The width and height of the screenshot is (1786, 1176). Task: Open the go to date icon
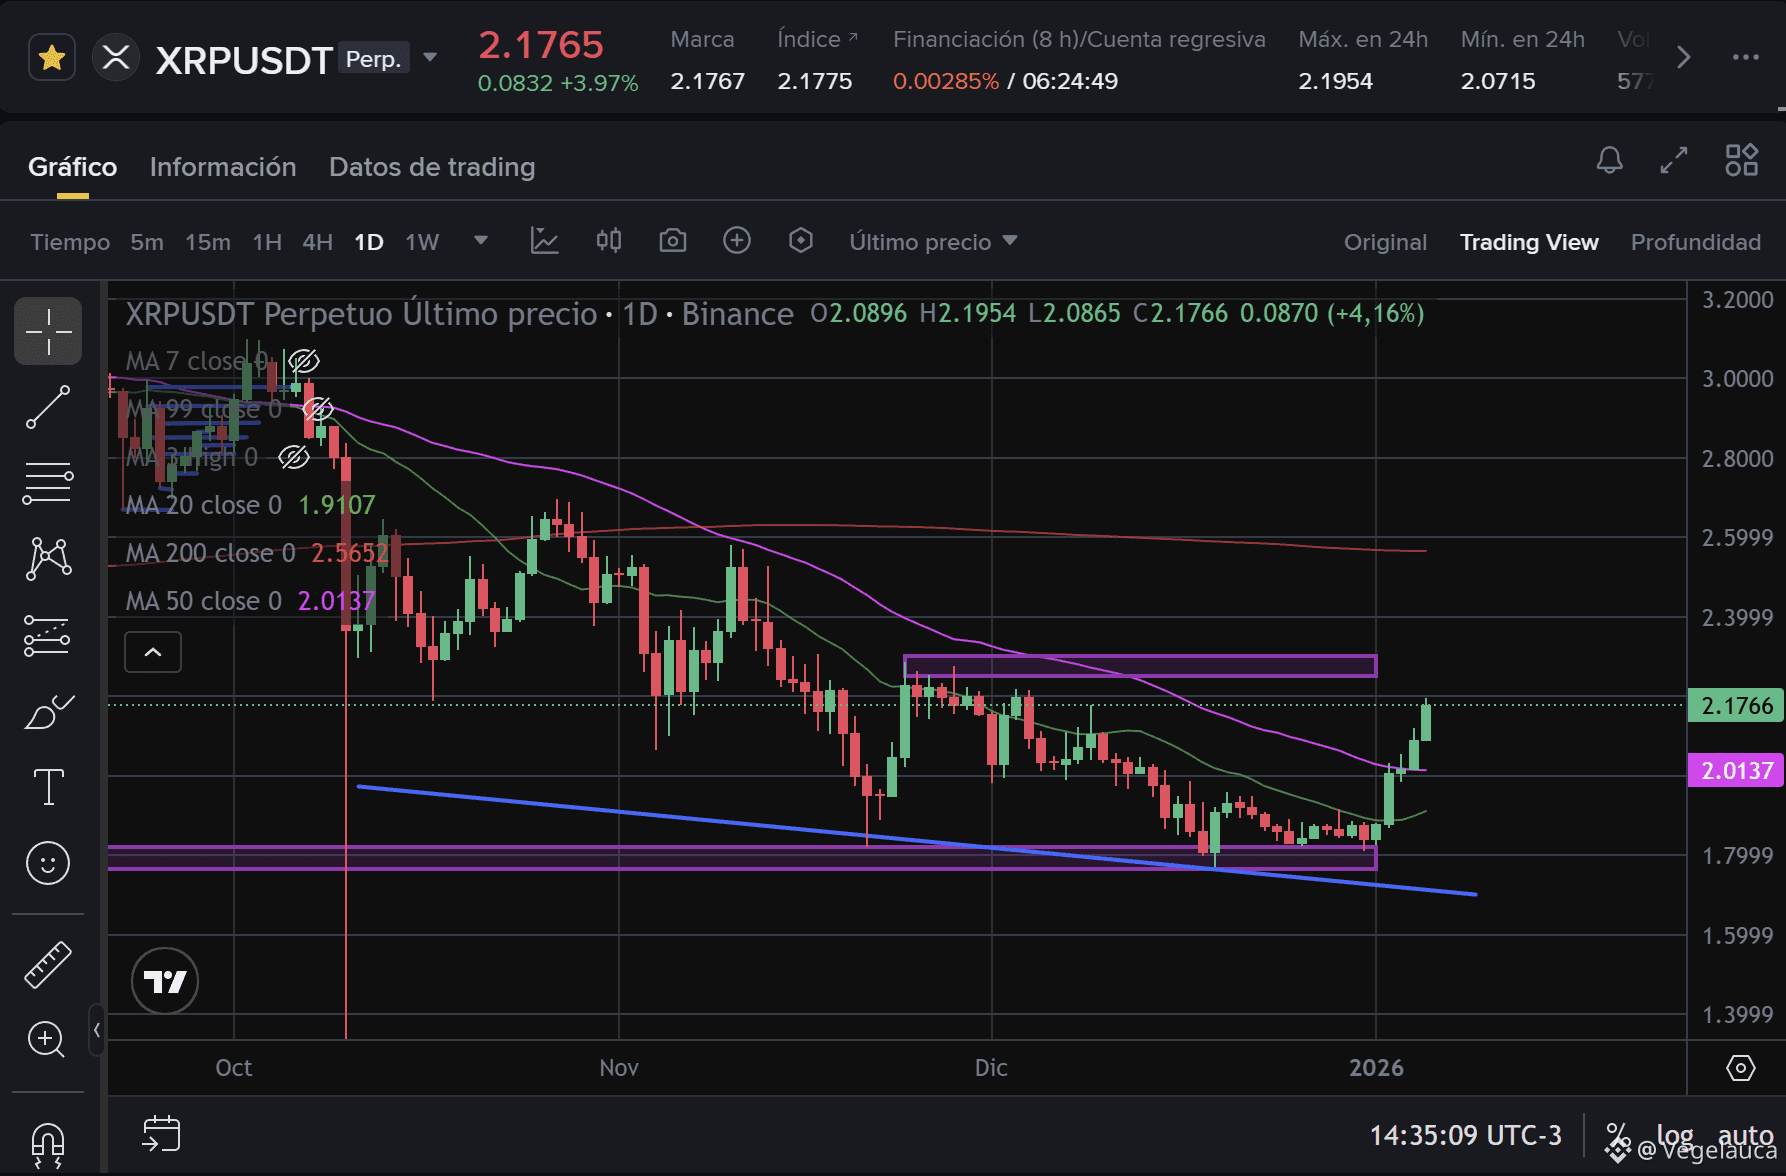click(x=161, y=1135)
